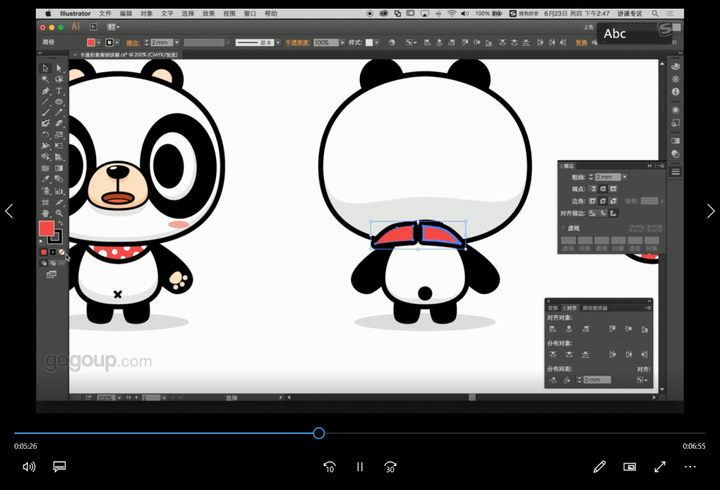Screen dimensions: 720x490
Task: Set corner to bevel join
Action: point(613,201)
